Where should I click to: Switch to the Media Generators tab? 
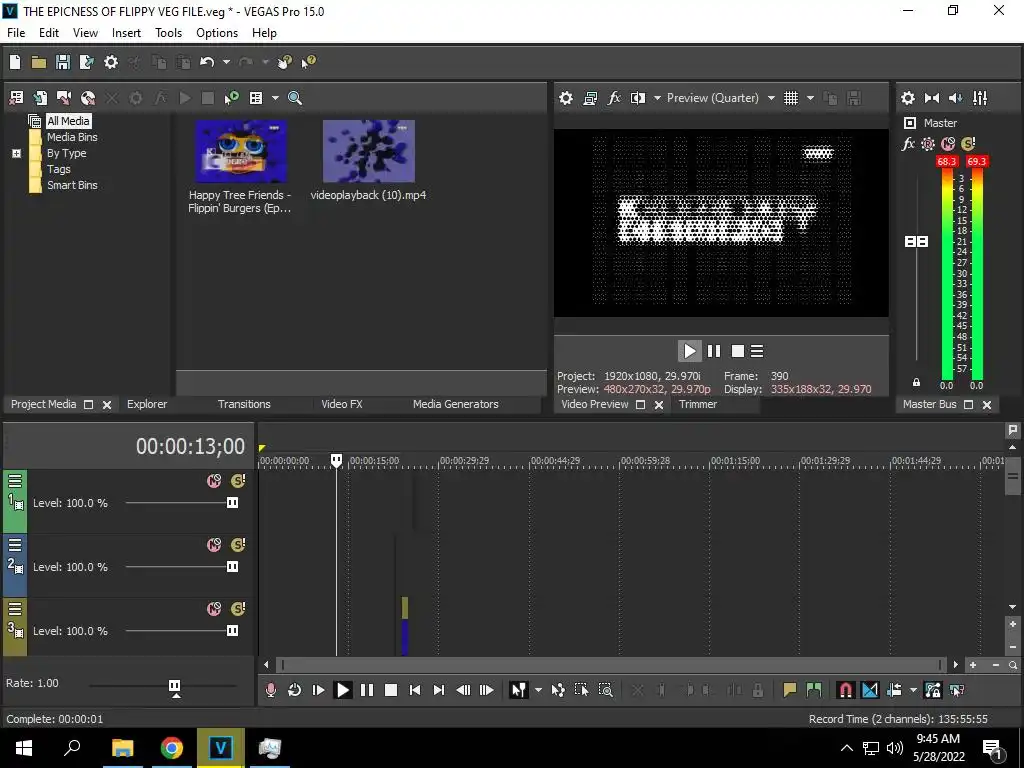pyautogui.click(x=455, y=404)
